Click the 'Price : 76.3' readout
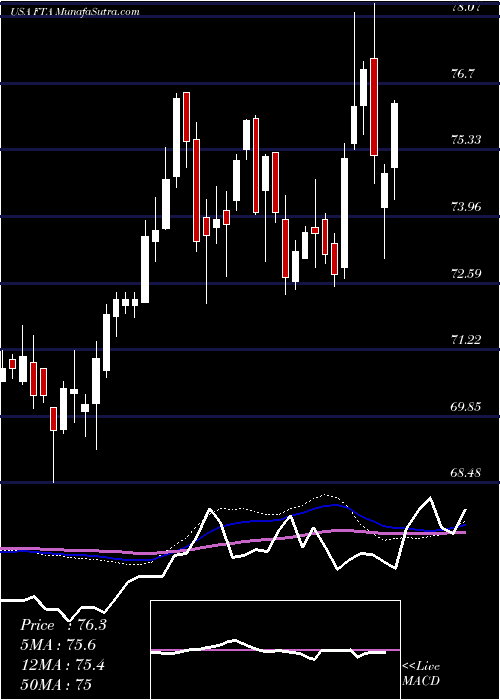The image size is (500, 700). point(63,625)
